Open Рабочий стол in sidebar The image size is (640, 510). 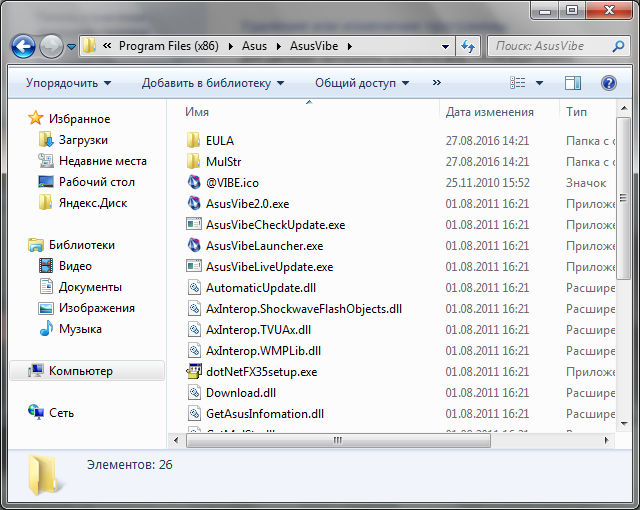click(97, 182)
